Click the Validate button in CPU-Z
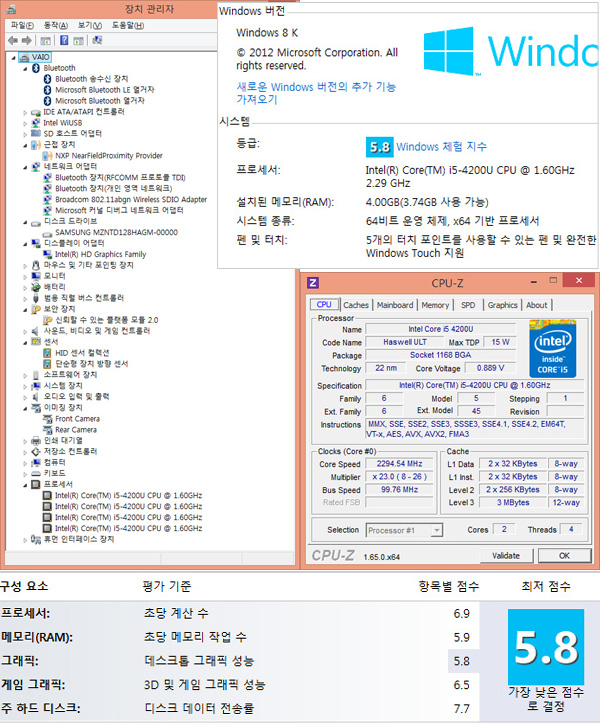Viewport: 600px width, 727px height. pyautogui.click(x=506, y=555)
